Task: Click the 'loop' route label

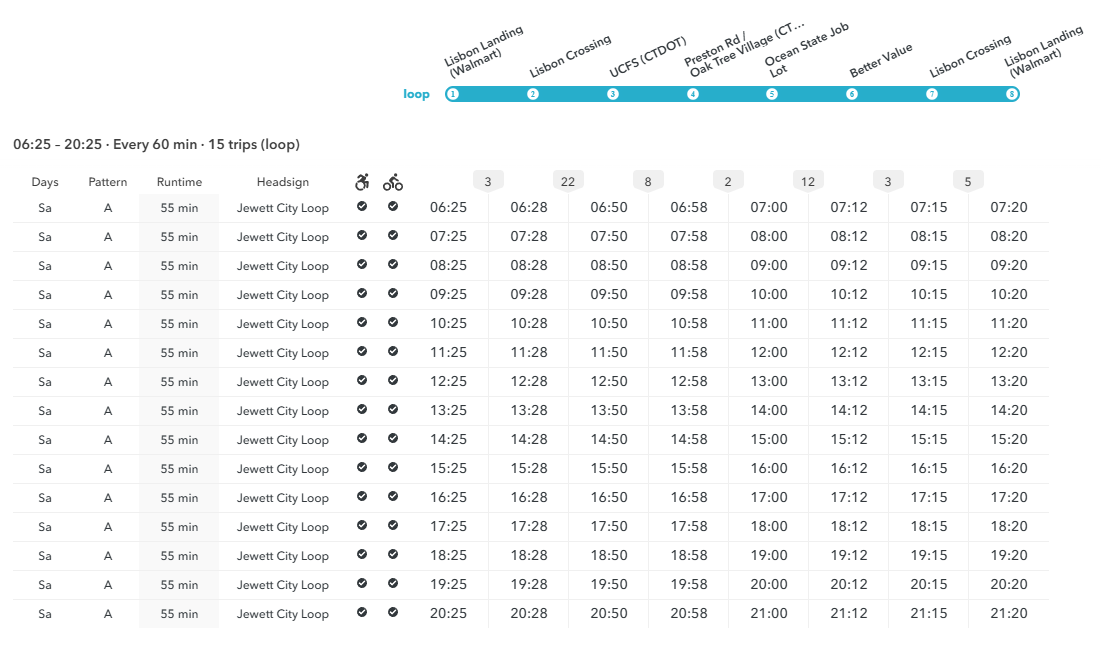Action: pos(416,94)
